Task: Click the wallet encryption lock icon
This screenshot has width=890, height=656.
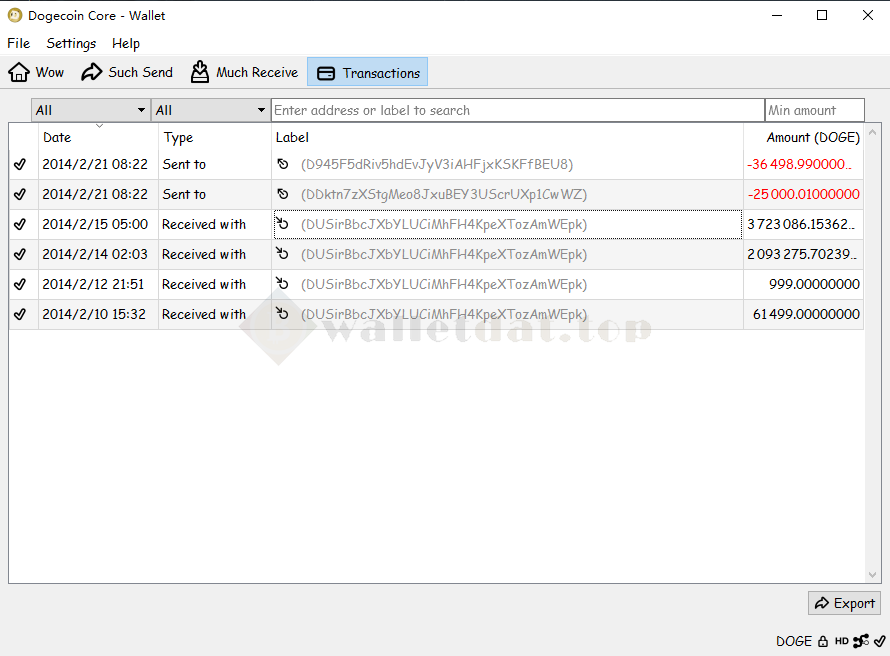Action: [x=823, y=641]
